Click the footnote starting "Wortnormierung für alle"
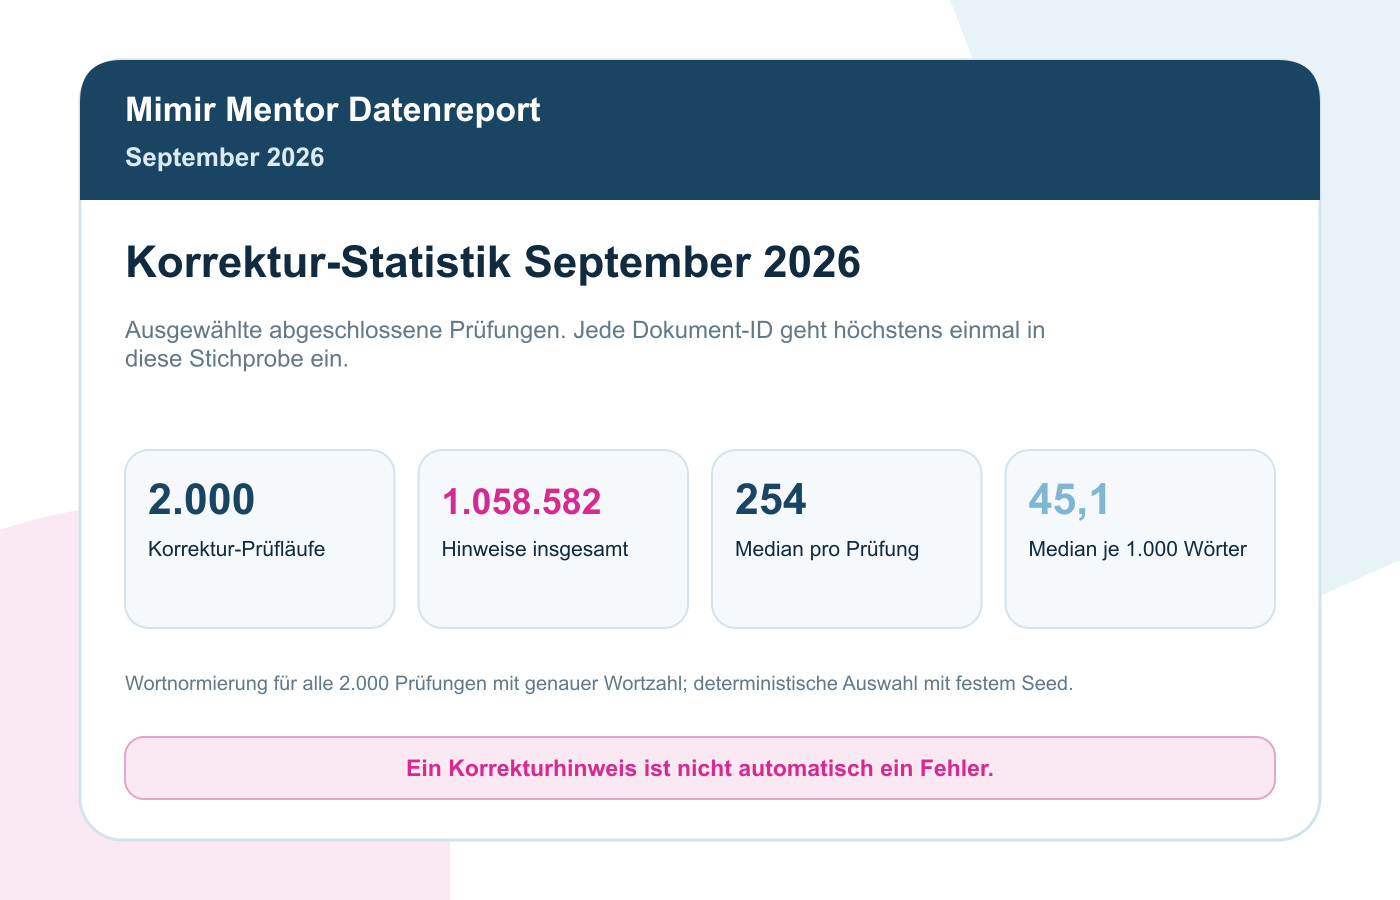Image resolution: width=1400 pixels, height=900 pixels. coord(599,684)
